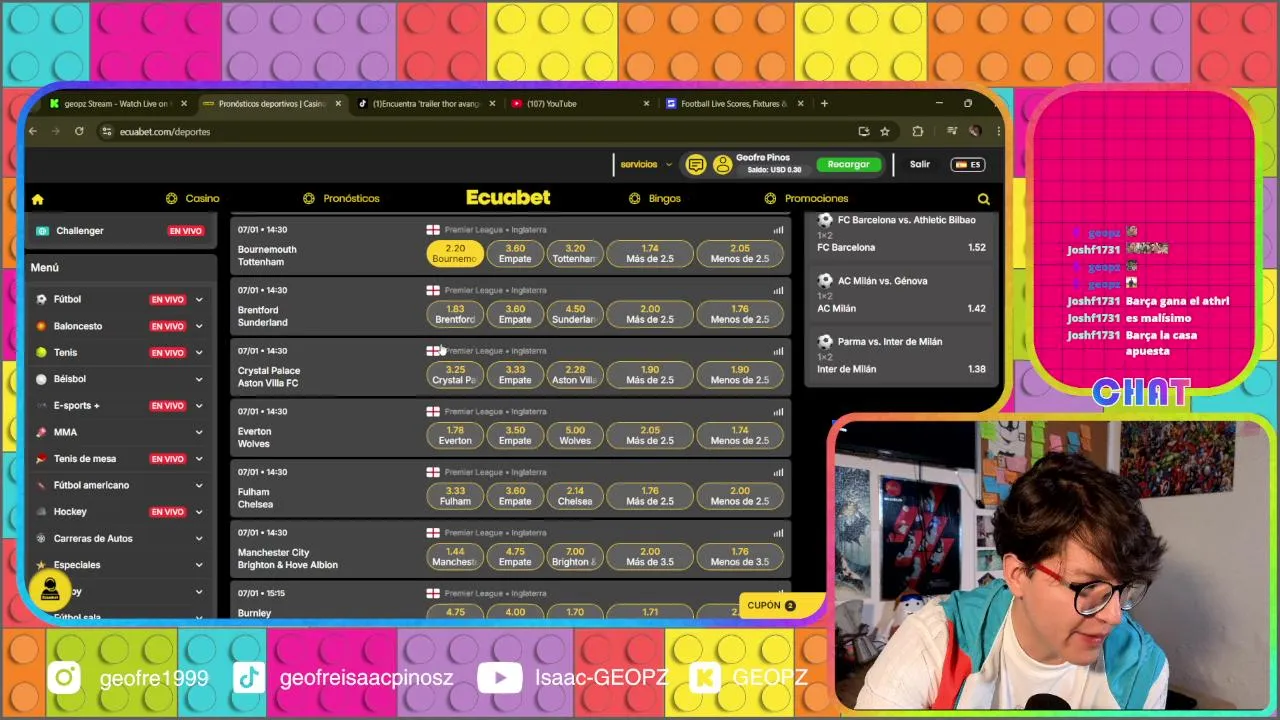This screenshot has height=720, width=1280.
Task: Expand the E-sports + menu chevron
Action: (199, 406)
